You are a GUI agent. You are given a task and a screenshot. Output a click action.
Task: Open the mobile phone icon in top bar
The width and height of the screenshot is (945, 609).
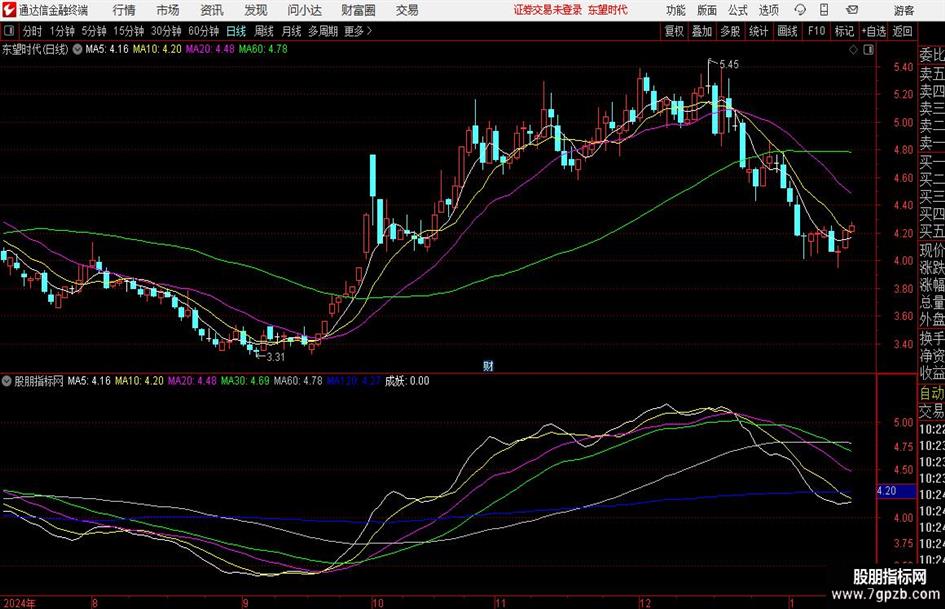(x=824, y=10)
